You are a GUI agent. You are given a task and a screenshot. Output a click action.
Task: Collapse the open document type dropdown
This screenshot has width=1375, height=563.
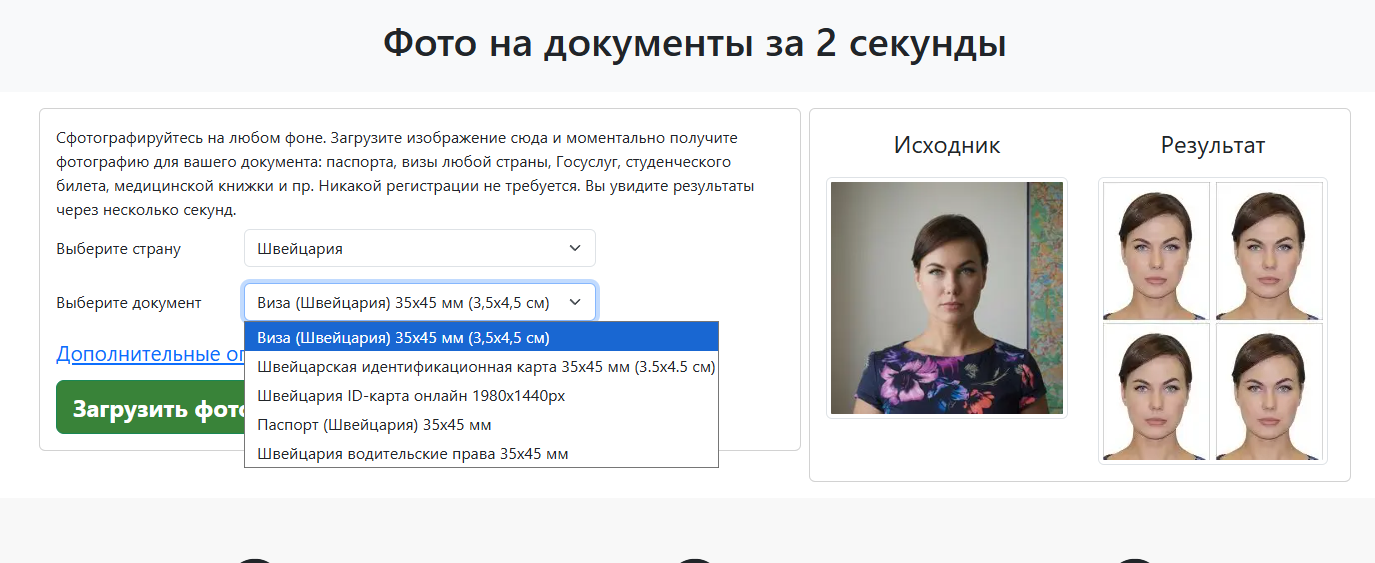click(x=420, y=302)
